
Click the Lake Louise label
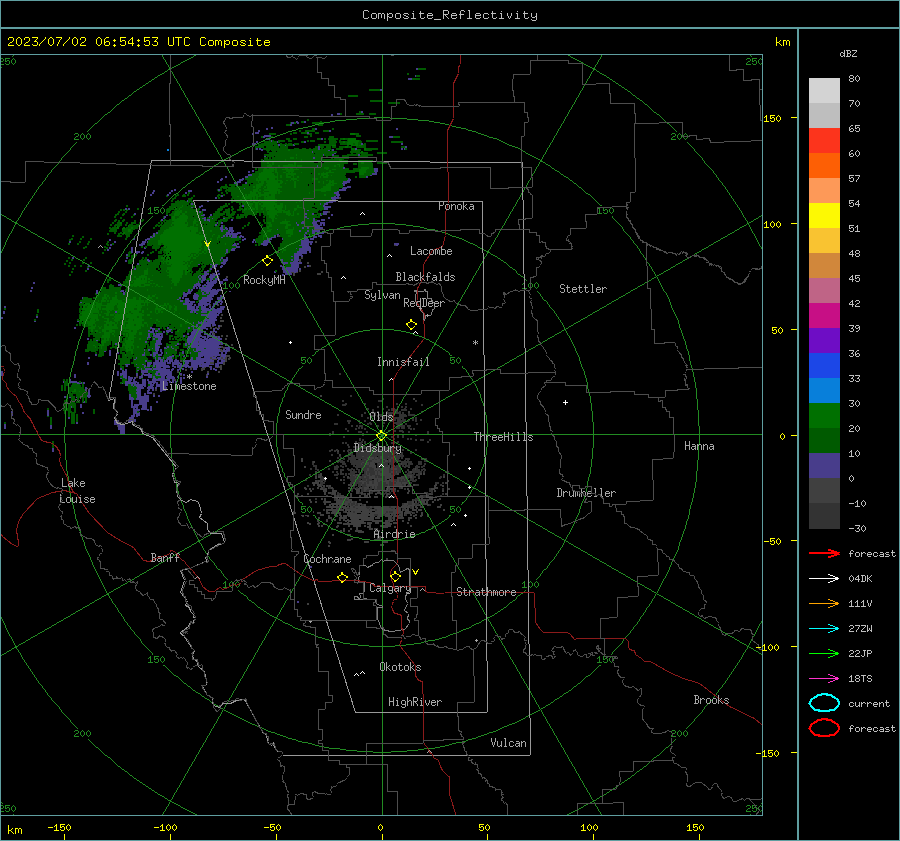coord(77,491)
